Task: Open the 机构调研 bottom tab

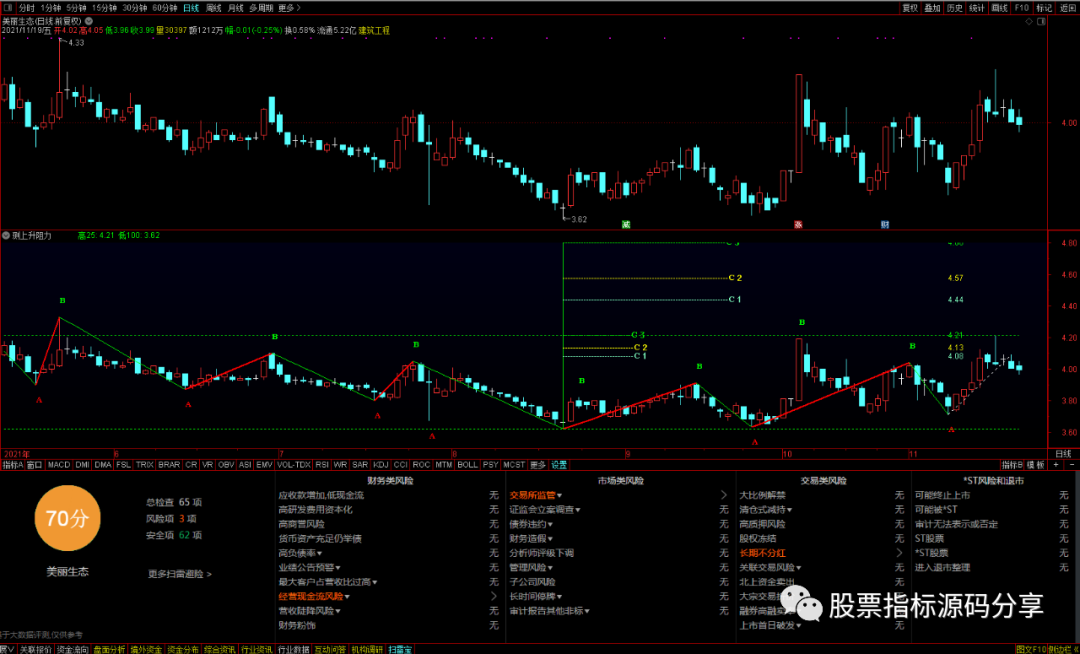Action: click(x=366, y=649)
